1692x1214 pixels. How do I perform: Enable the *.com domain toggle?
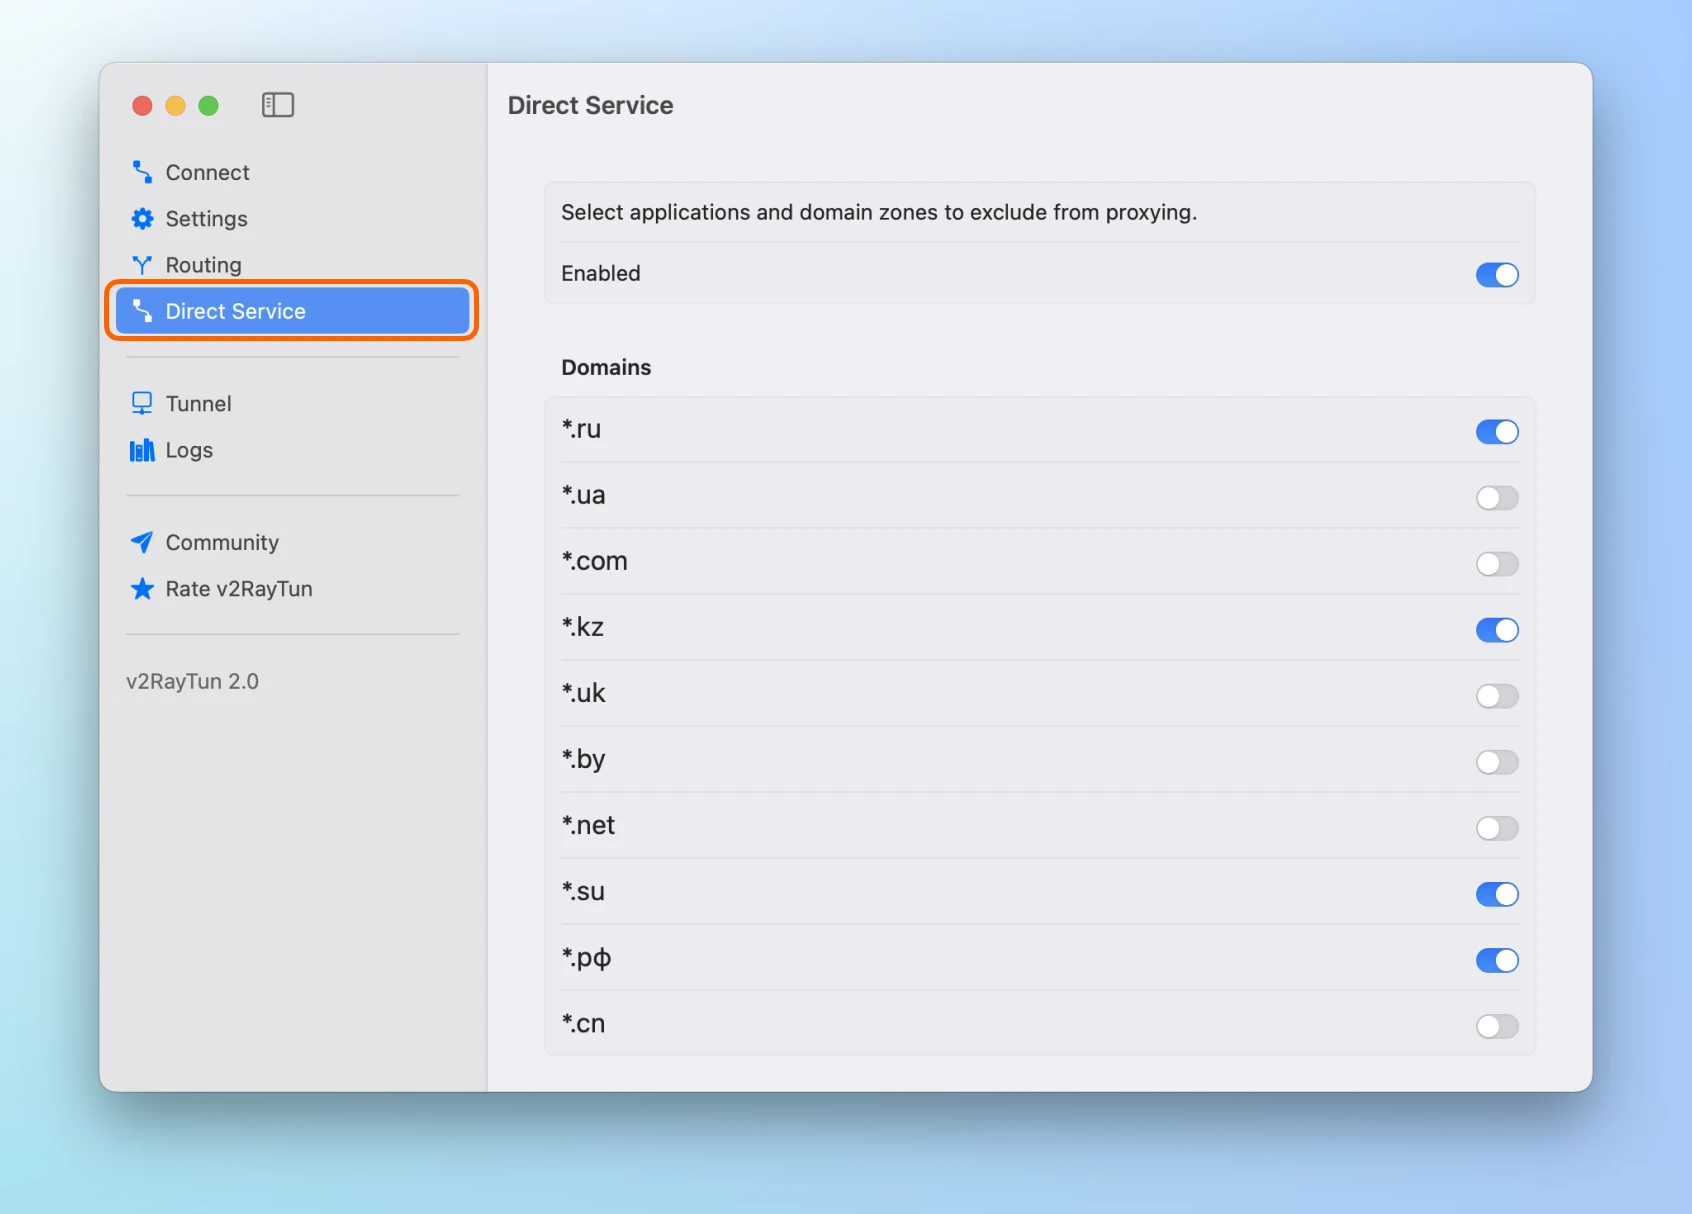1496,564
